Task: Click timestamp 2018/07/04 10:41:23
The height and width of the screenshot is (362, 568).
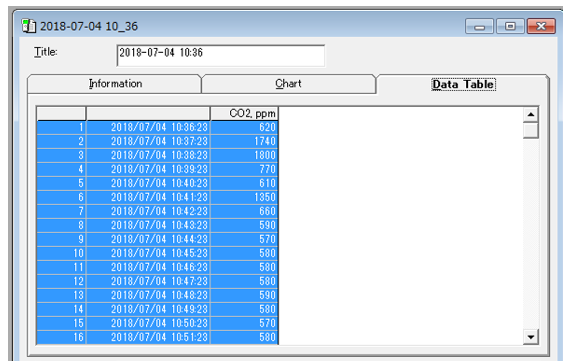Action: (148, 197)
